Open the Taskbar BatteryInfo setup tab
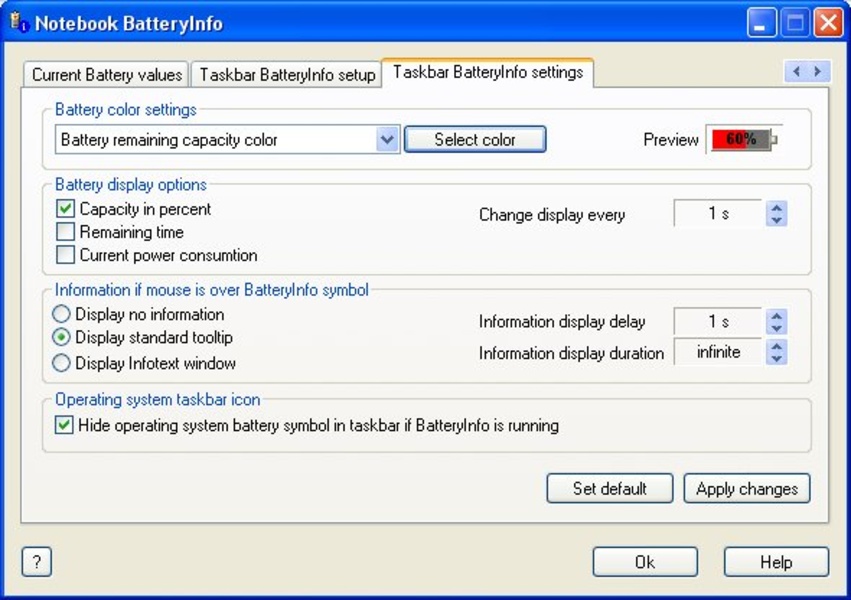The height and width of the screenshot is (600, 851). (x=287, y=74)
